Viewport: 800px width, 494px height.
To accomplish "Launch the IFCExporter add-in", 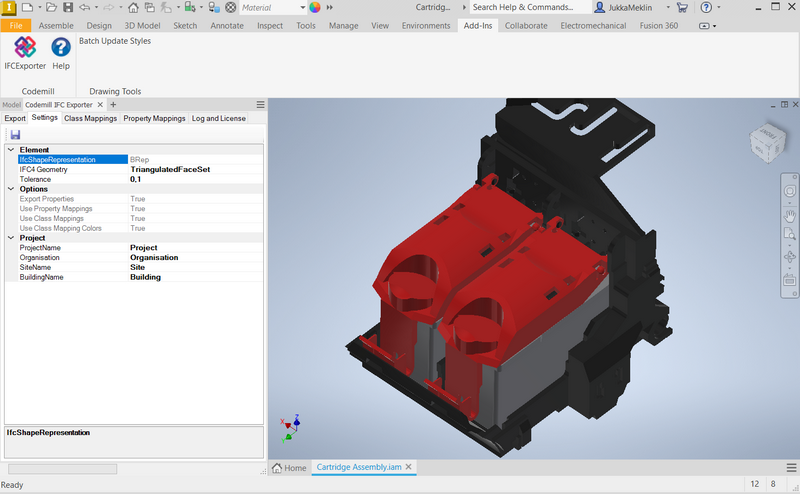I will 25,53.
